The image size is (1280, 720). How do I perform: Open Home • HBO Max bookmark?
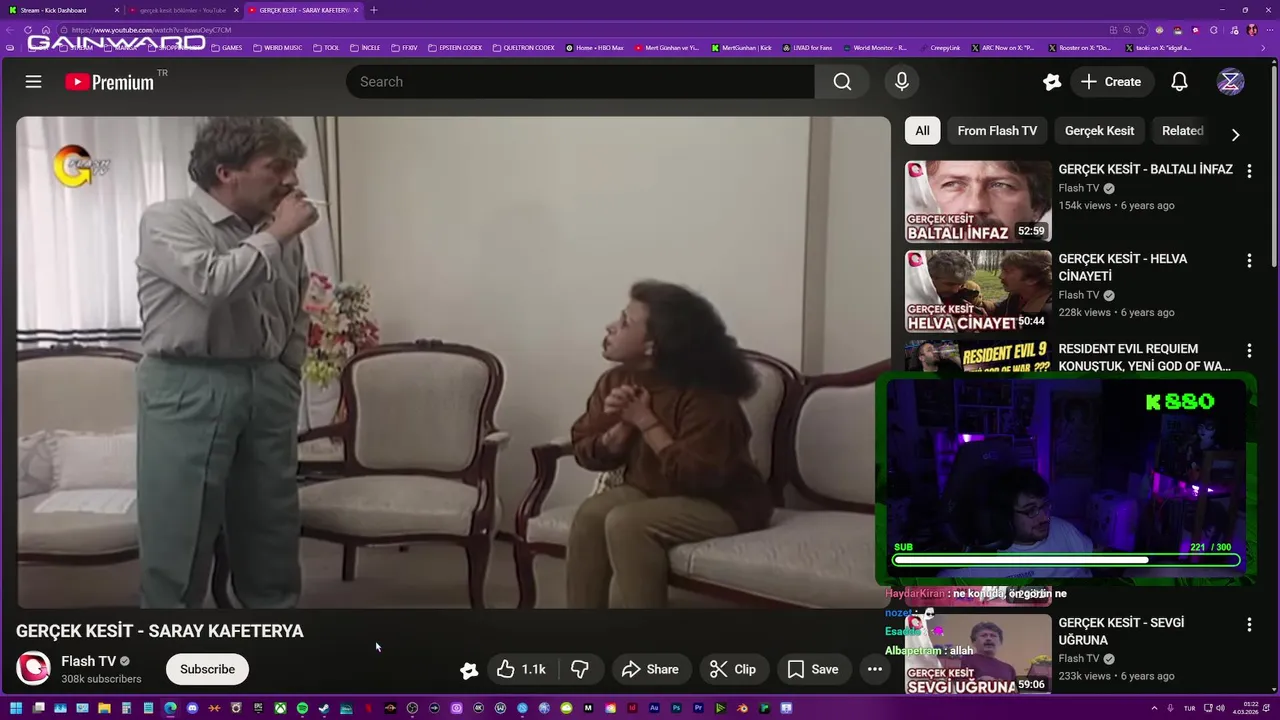point(594,48)
